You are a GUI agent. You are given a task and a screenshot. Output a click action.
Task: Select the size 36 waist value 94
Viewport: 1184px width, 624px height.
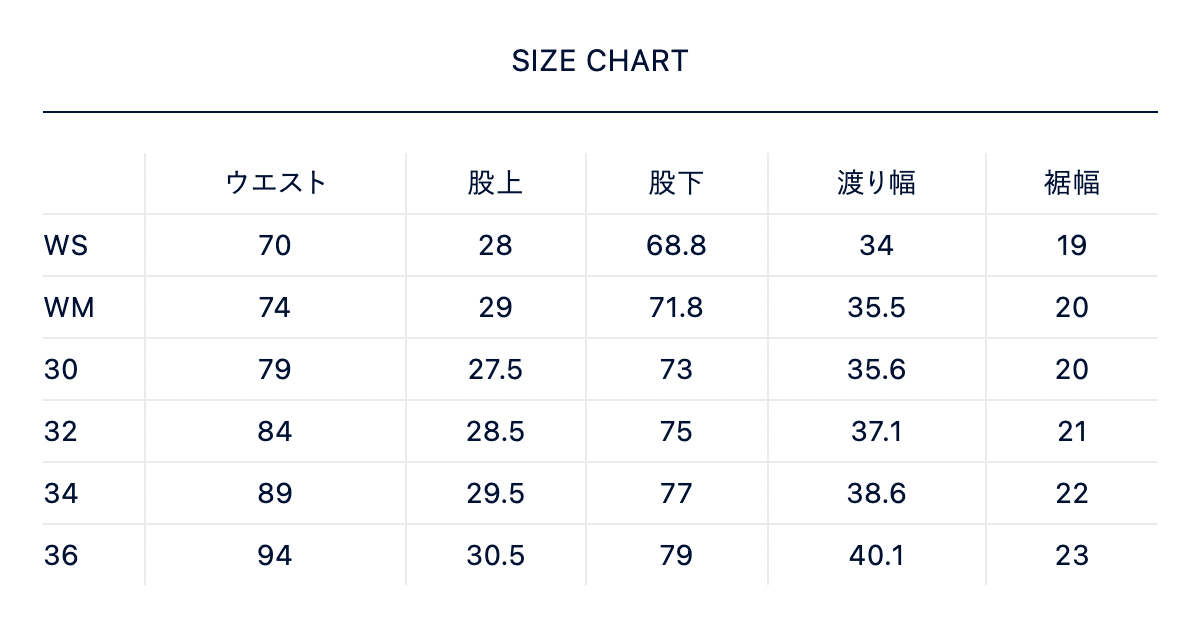tap(275, 555)
